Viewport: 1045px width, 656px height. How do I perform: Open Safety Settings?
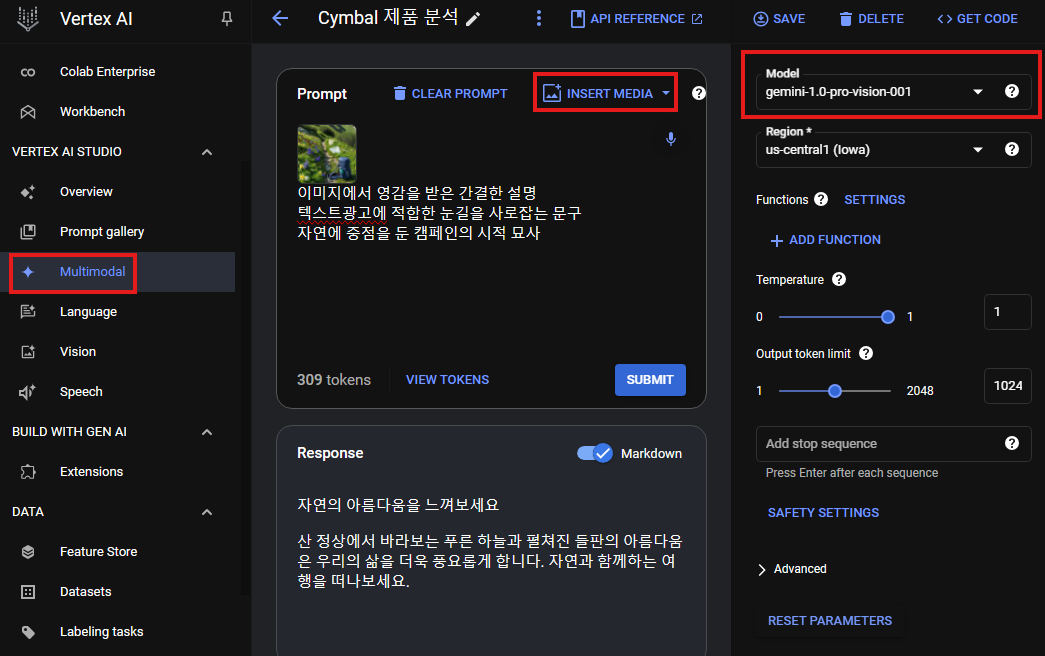(x=823, y=513)
